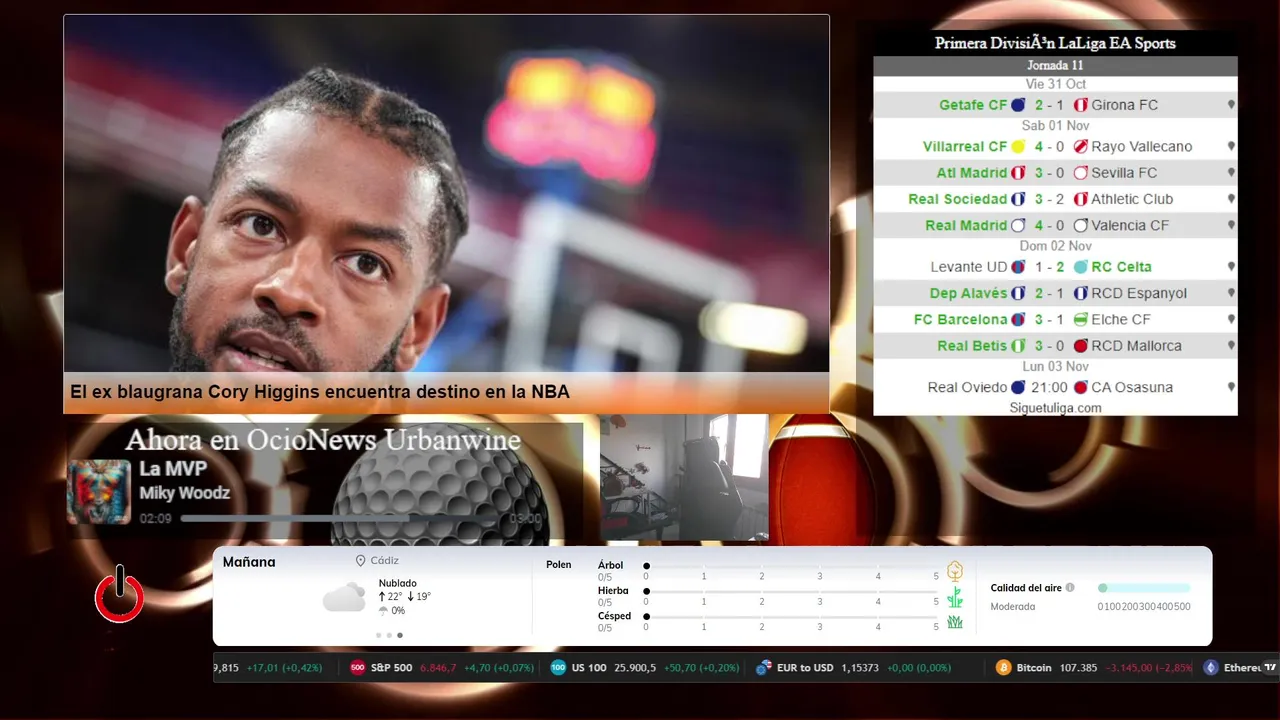Image resolution: width=1280 pixels, height=720 pixels.
Task: Open the location pin for Getafe CF match
Action: point(1231,105)
